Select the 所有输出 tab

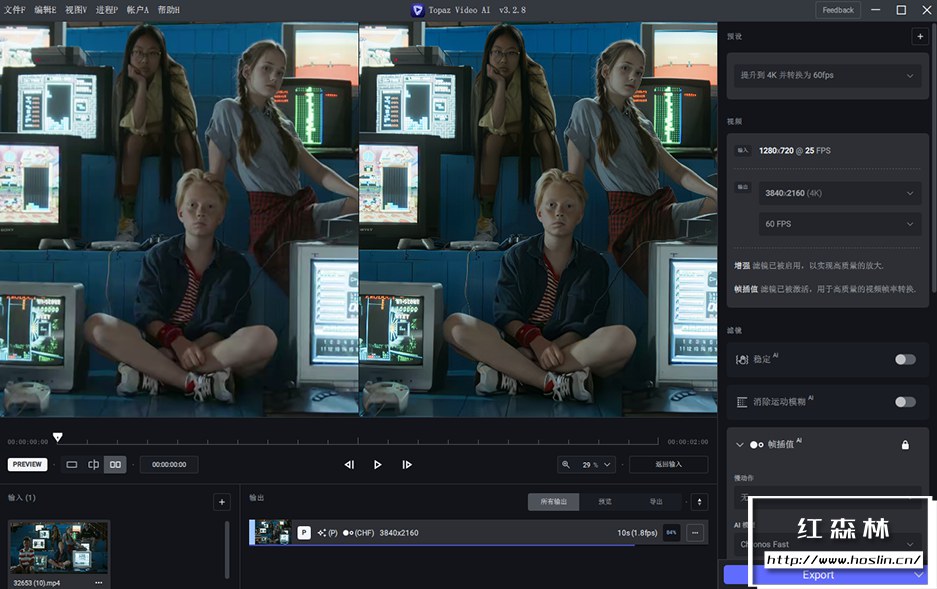coord(553,502)
